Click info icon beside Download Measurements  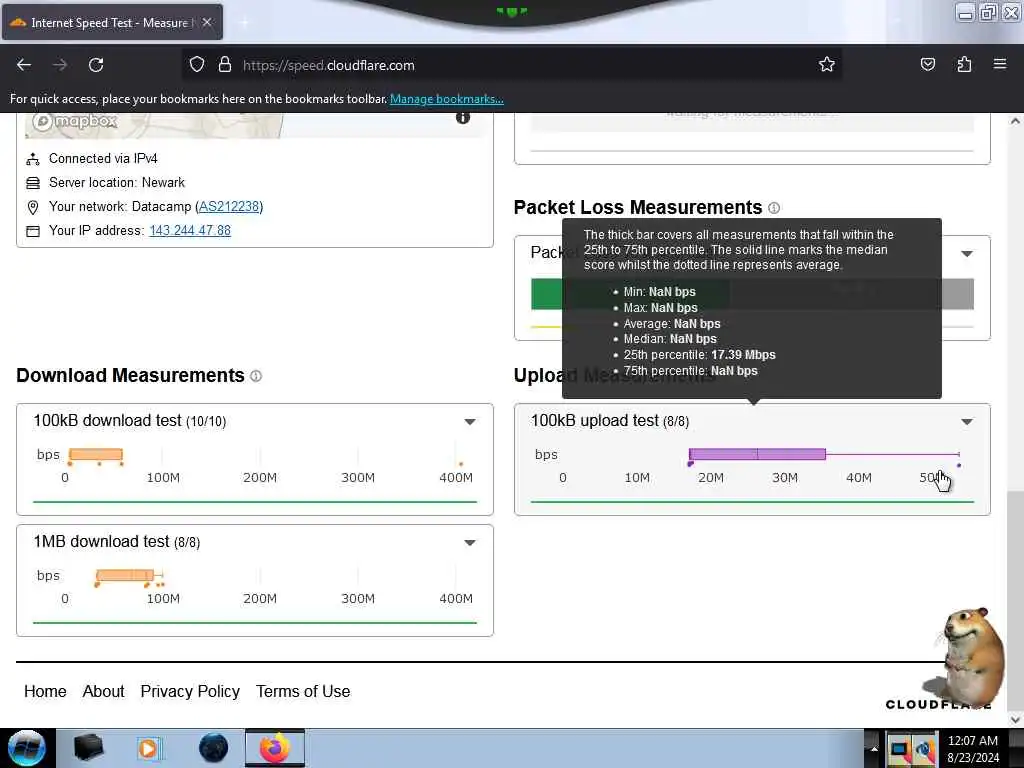click(x=256, y=376)
